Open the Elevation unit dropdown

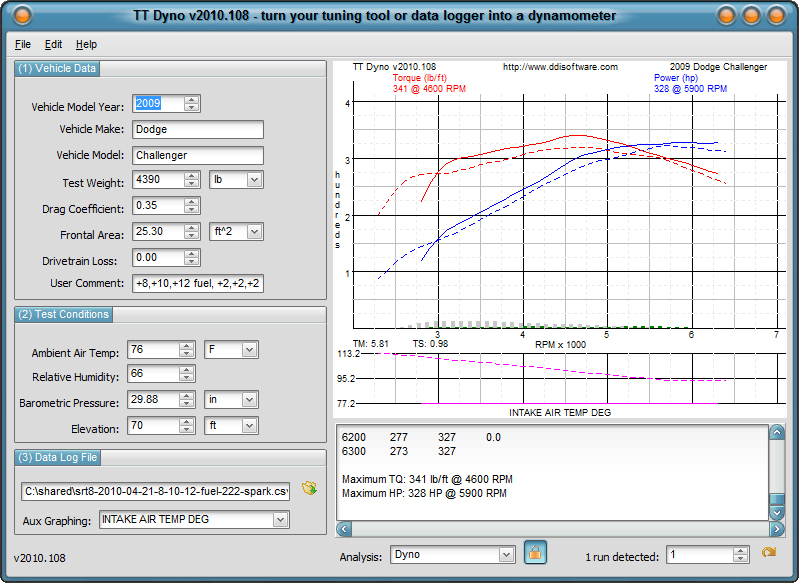click(x=249, y=426)
